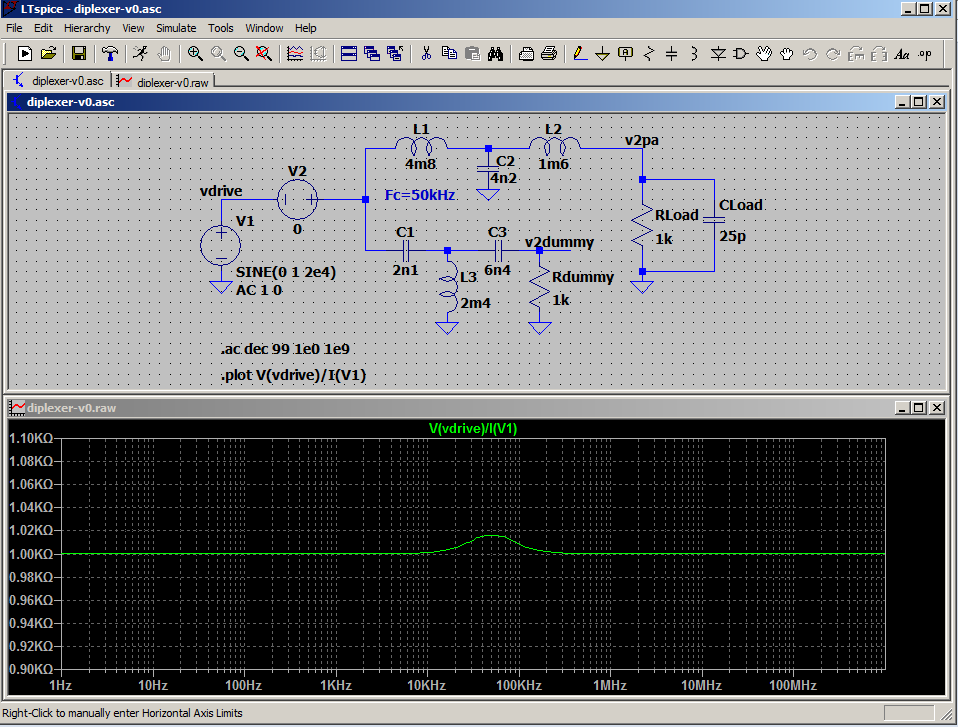Select the Draw Wire pencil tool
Image resolution: width=958 pixels, height=727 pixels.
tap(579, 53)
